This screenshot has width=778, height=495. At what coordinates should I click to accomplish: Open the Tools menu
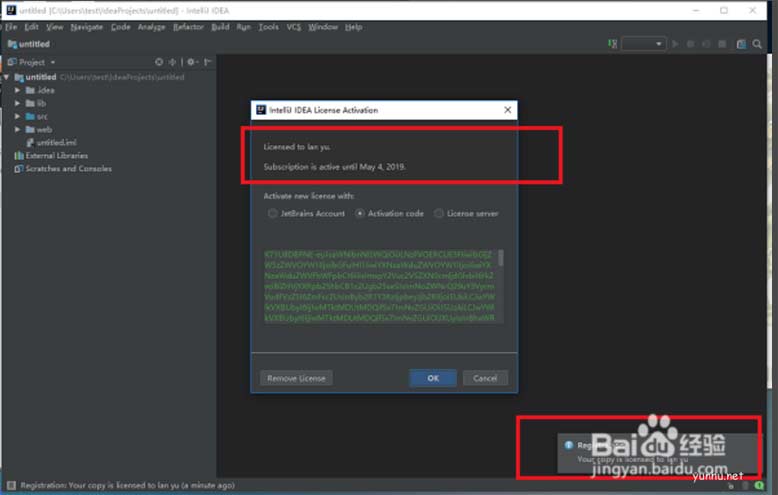268,27
